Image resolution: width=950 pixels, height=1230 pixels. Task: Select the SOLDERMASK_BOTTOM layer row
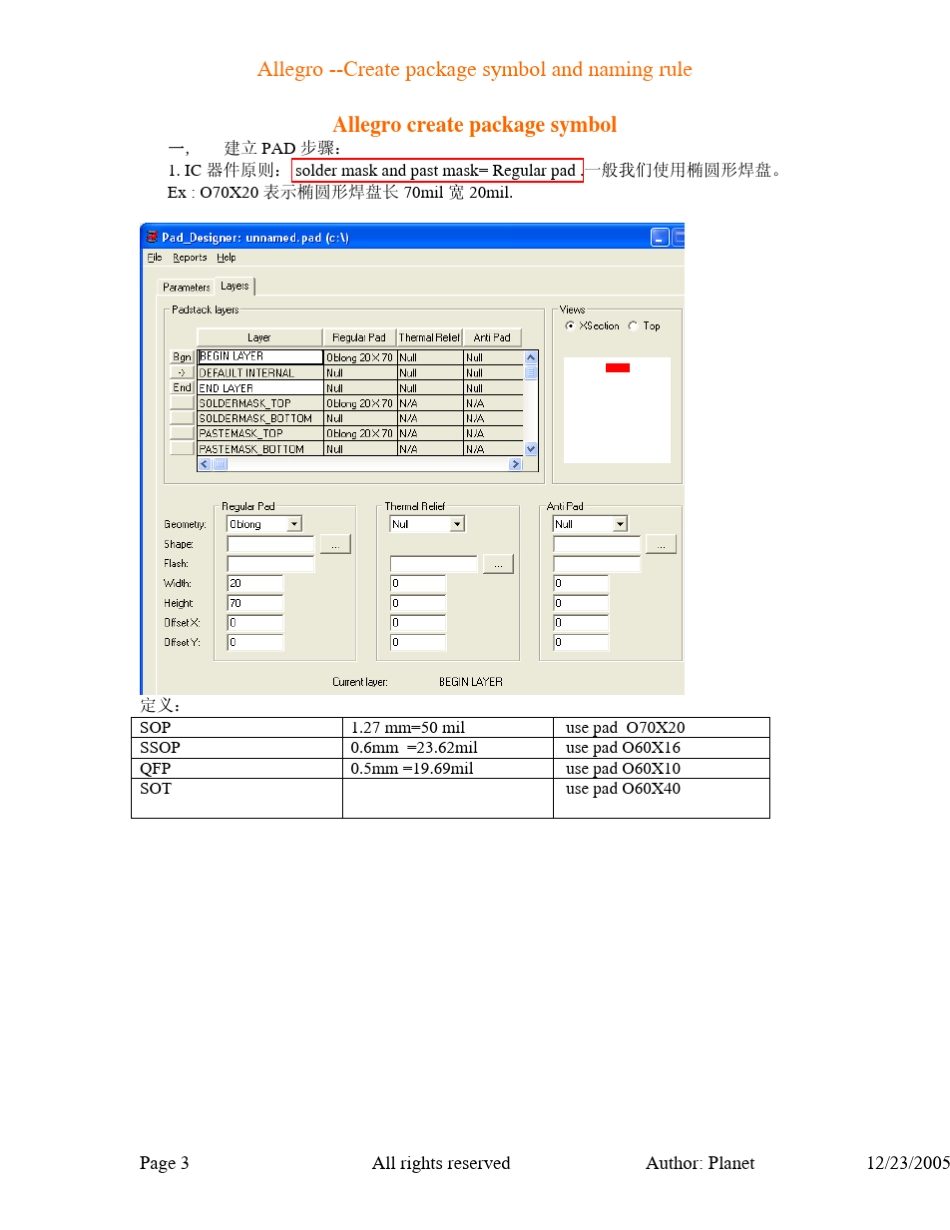(x=259, y=418)
